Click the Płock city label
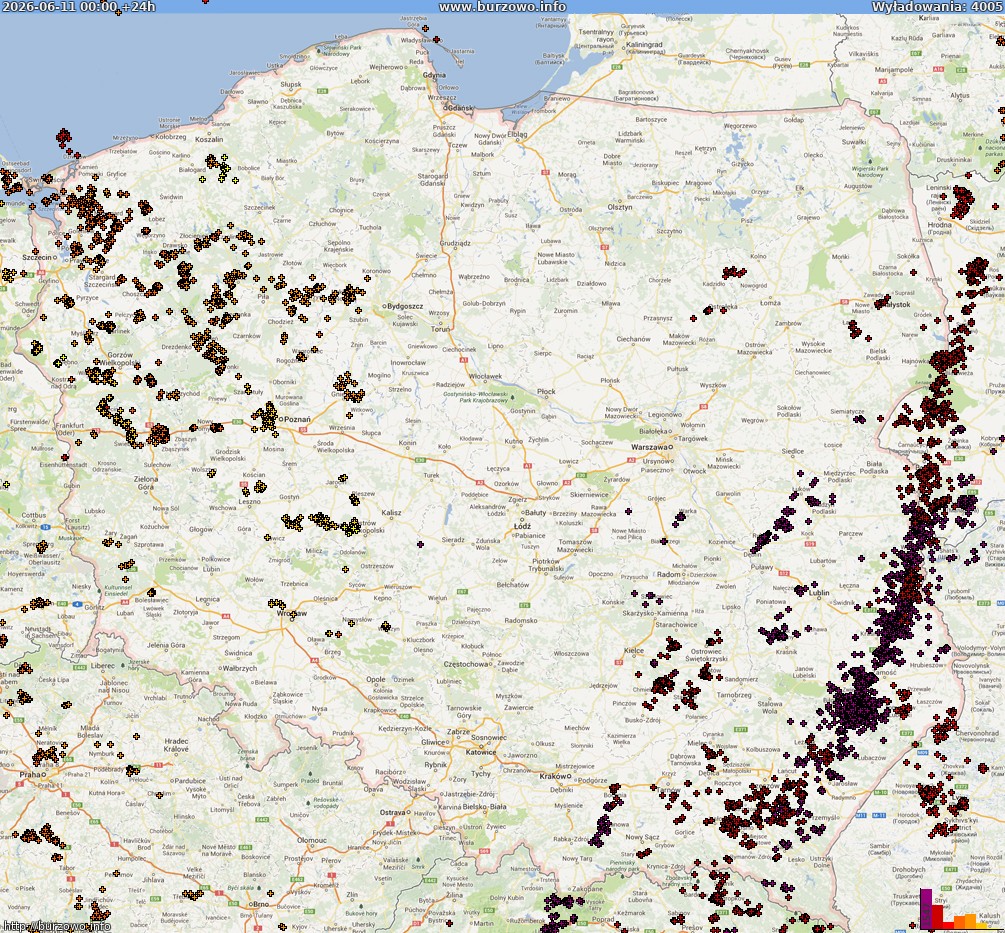Viewport: 1005px width, 933px height. [x=546, y=391]
